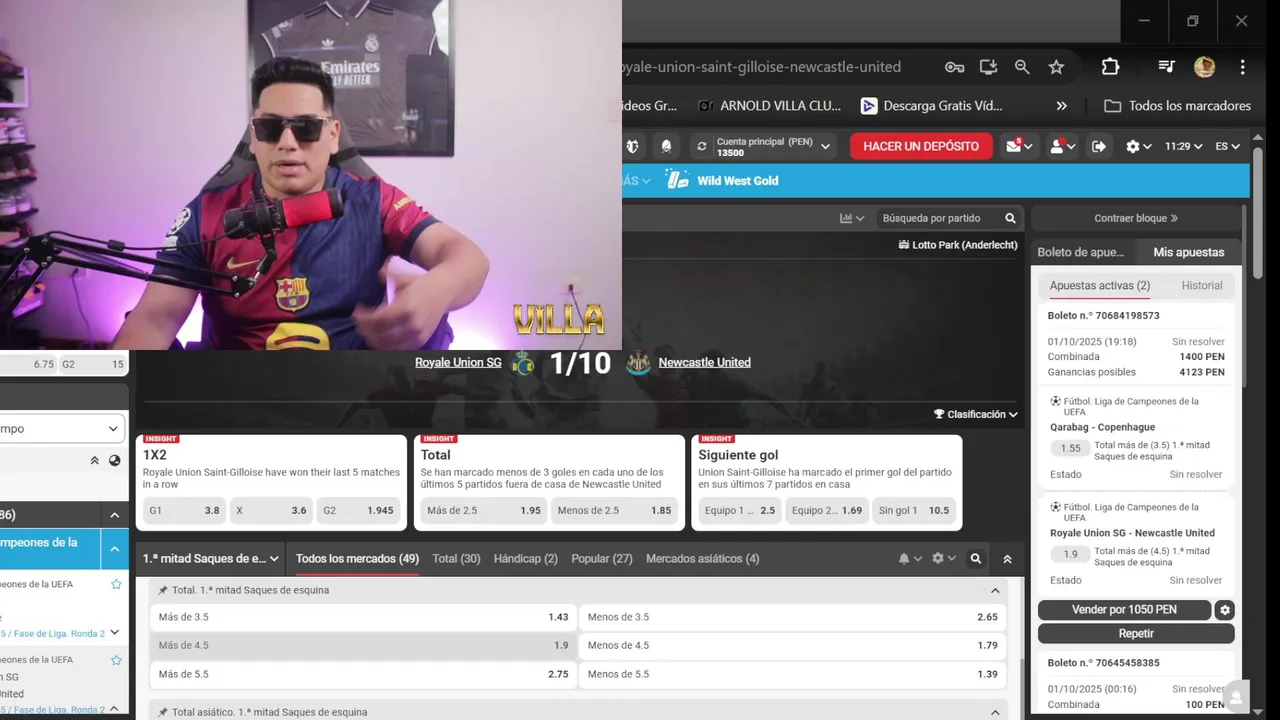Click the search icon in the markets tab bar
The height and width of the screenshot is (720, 1280).
pos(976,559)
